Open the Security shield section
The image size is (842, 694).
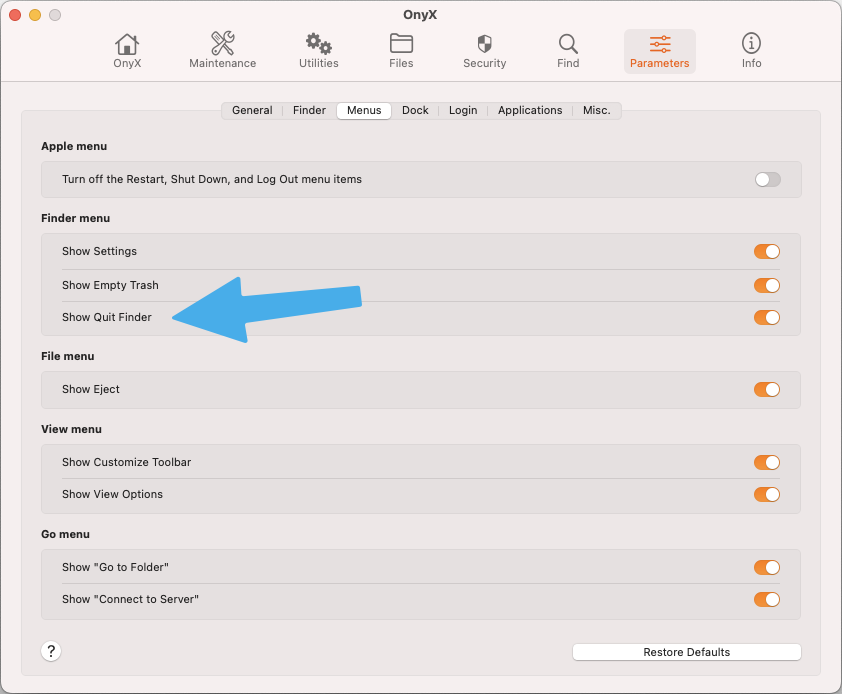click(x=484, y=51)
